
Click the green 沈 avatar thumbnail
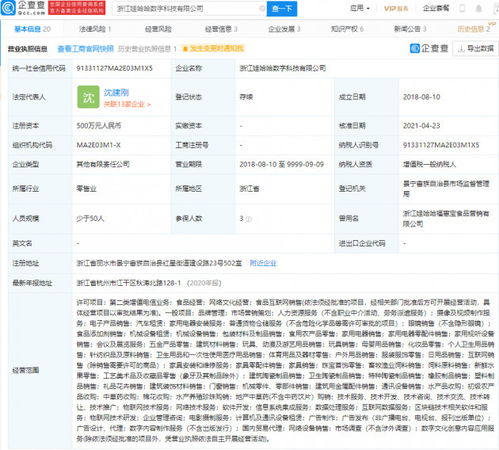[x=88, y=97]
